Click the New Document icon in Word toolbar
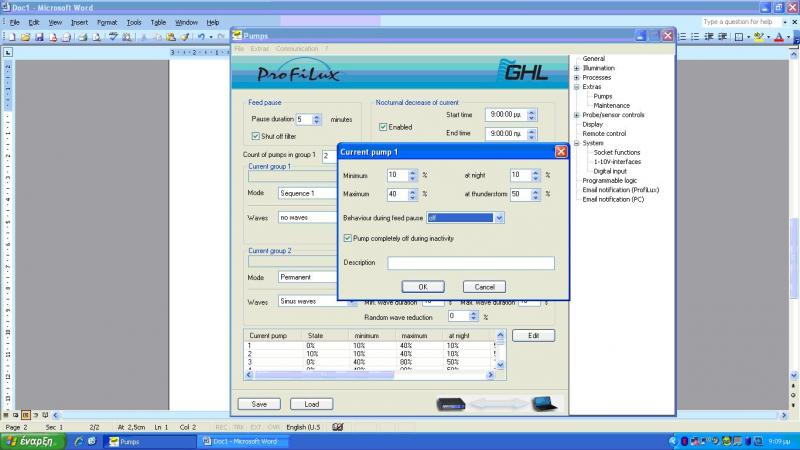This screenshot has width=800, height=450. tap(12, 37)
